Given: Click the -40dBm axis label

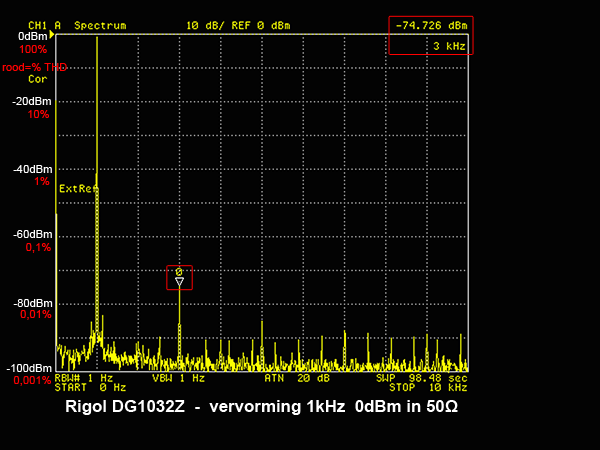Looking at the screenshot, I should coord(32,169).
